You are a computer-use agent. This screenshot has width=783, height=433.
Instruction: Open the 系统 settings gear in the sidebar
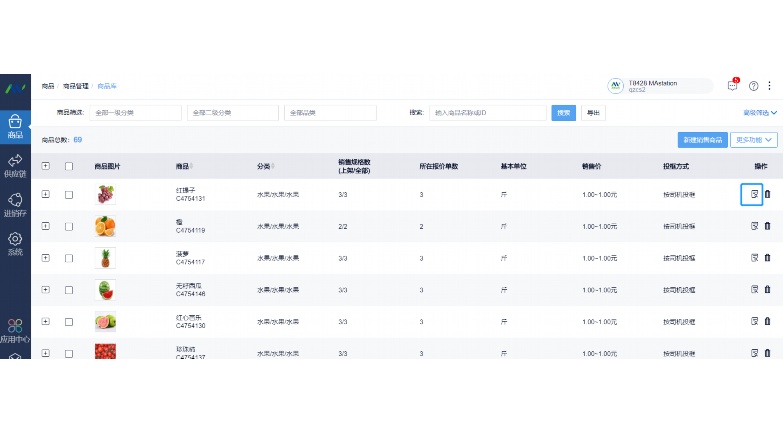coord(15,244)
